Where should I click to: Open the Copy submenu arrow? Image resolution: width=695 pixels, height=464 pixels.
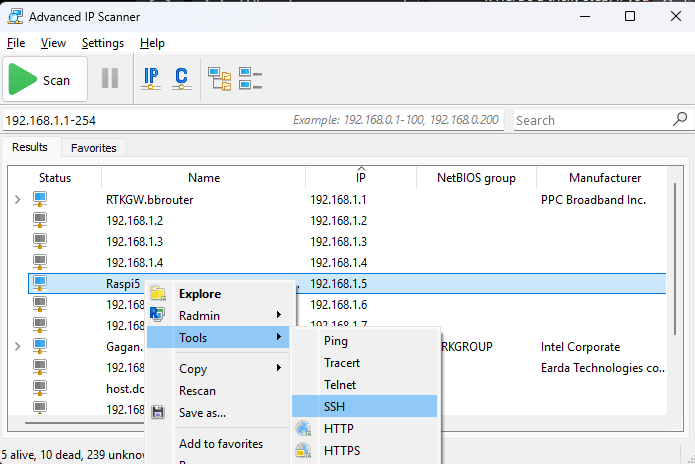[x=279, y=368]
